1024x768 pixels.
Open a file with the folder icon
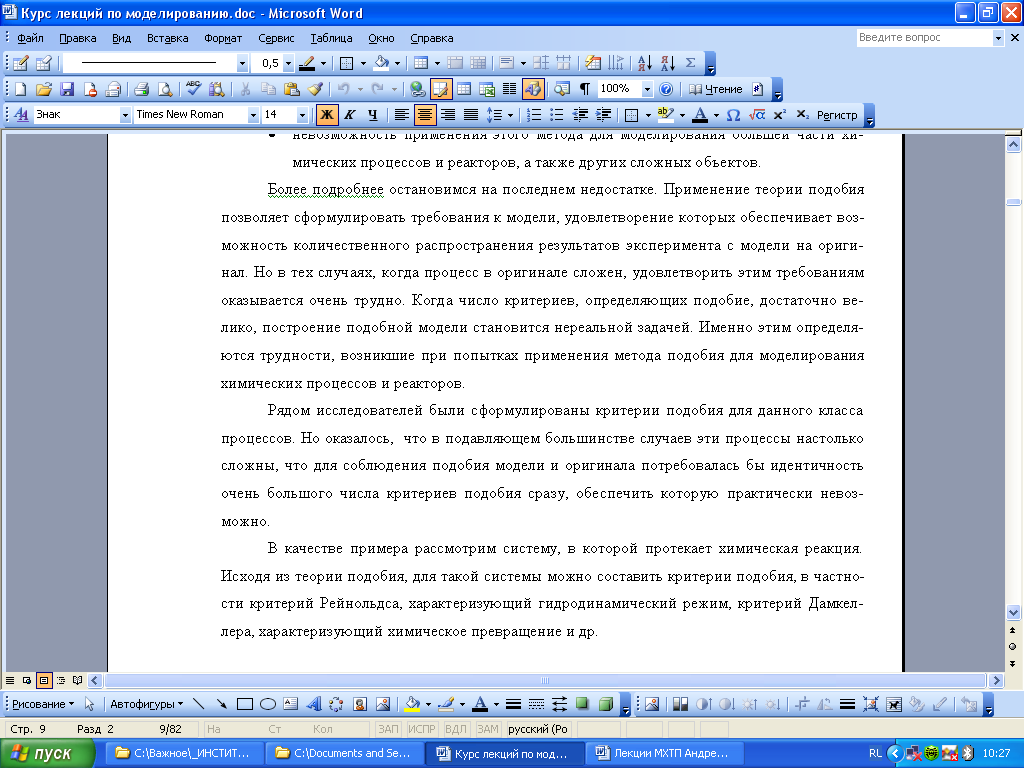click(44, 89)
